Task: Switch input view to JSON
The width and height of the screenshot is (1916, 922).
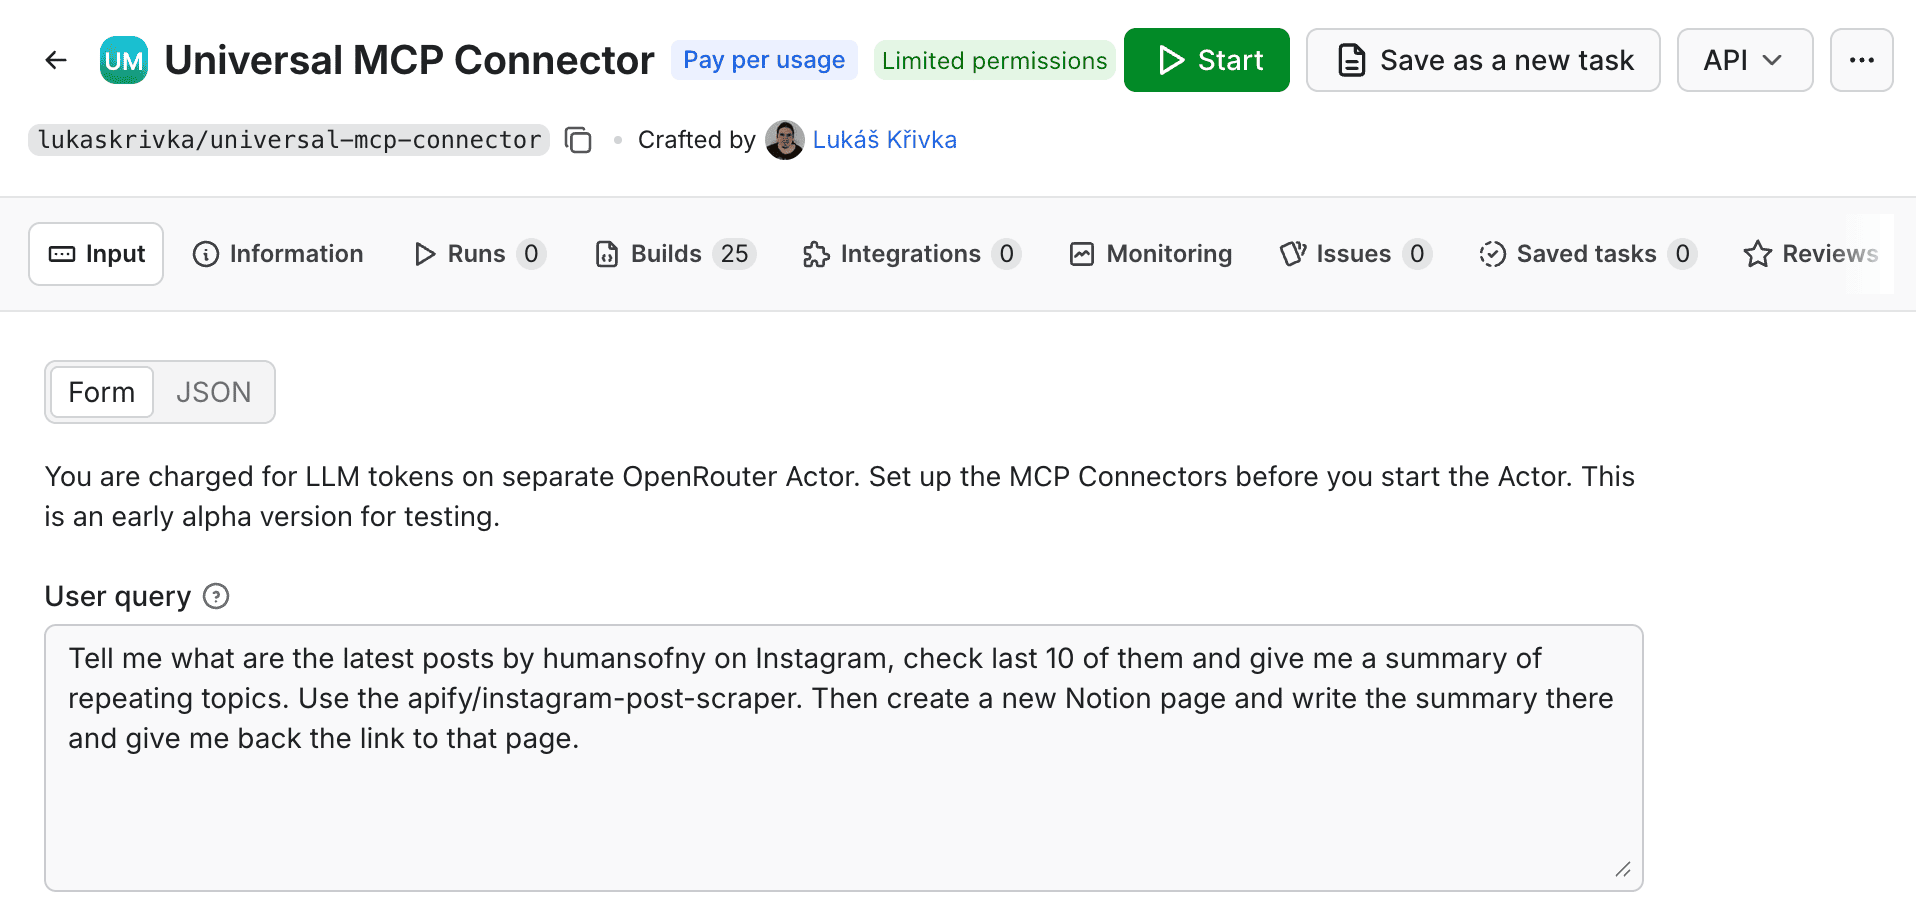Action: [213, 392]
